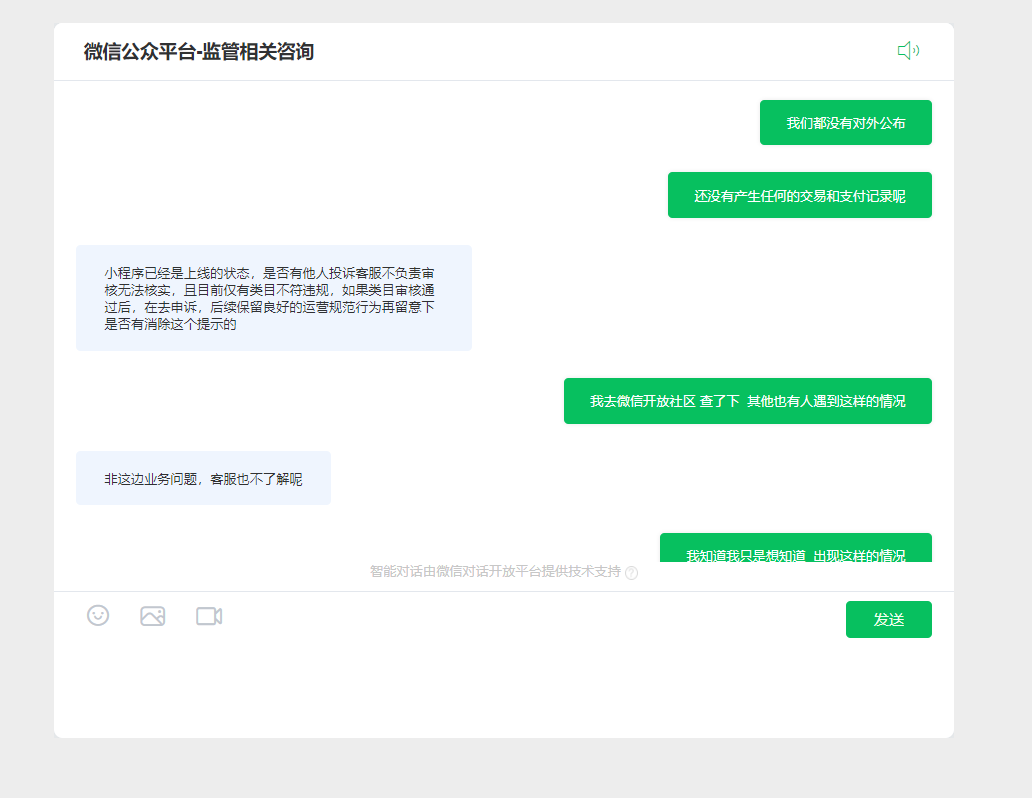Click reply 非这边业务问题，客服也不了解呢
Image resolution: width=1032 pixels, height=798 pixels.
pyautogui.click(x=203, y=479)
